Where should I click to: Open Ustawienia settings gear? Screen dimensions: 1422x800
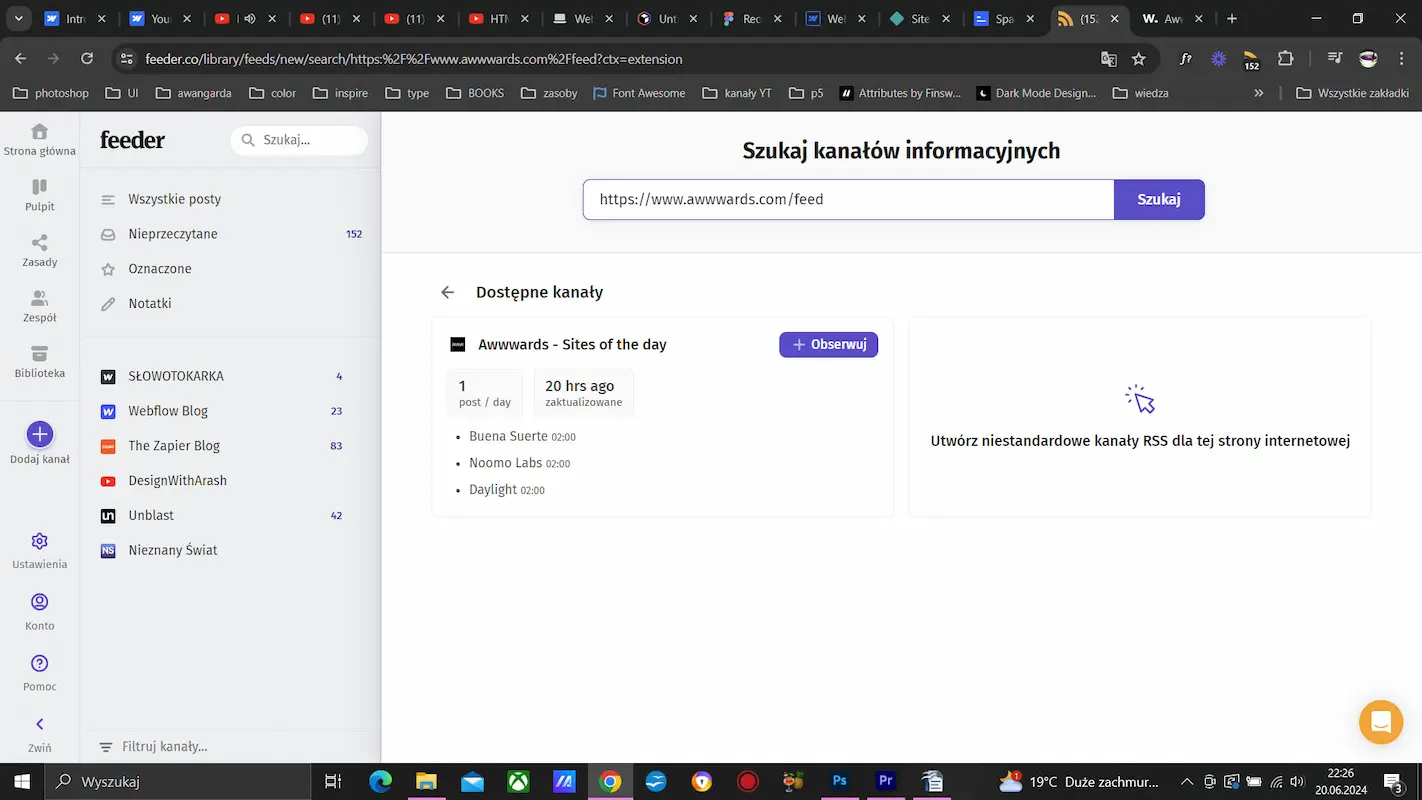[x=39, y=542]
